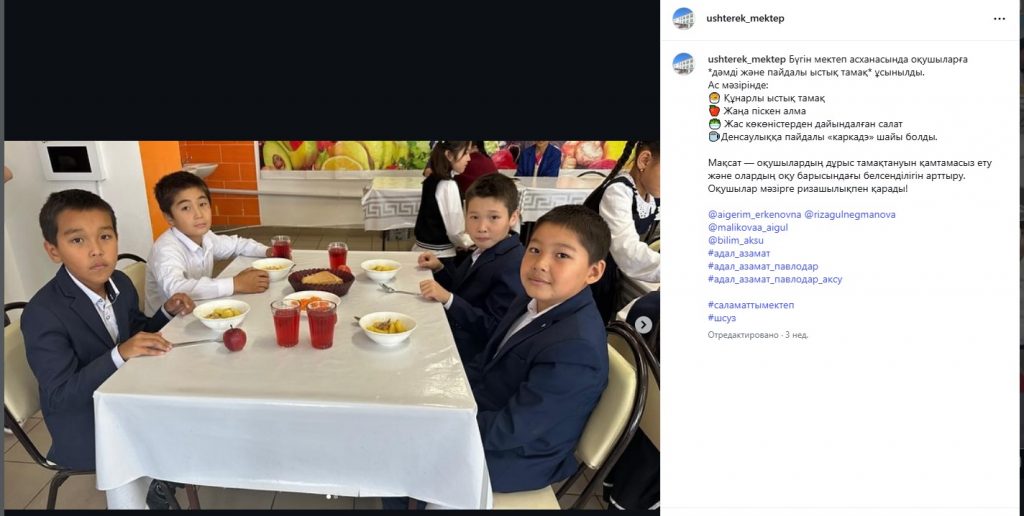1024x516 pixels.
Task: Click the profile avatar beside the caption
Action: click(683, 63)
